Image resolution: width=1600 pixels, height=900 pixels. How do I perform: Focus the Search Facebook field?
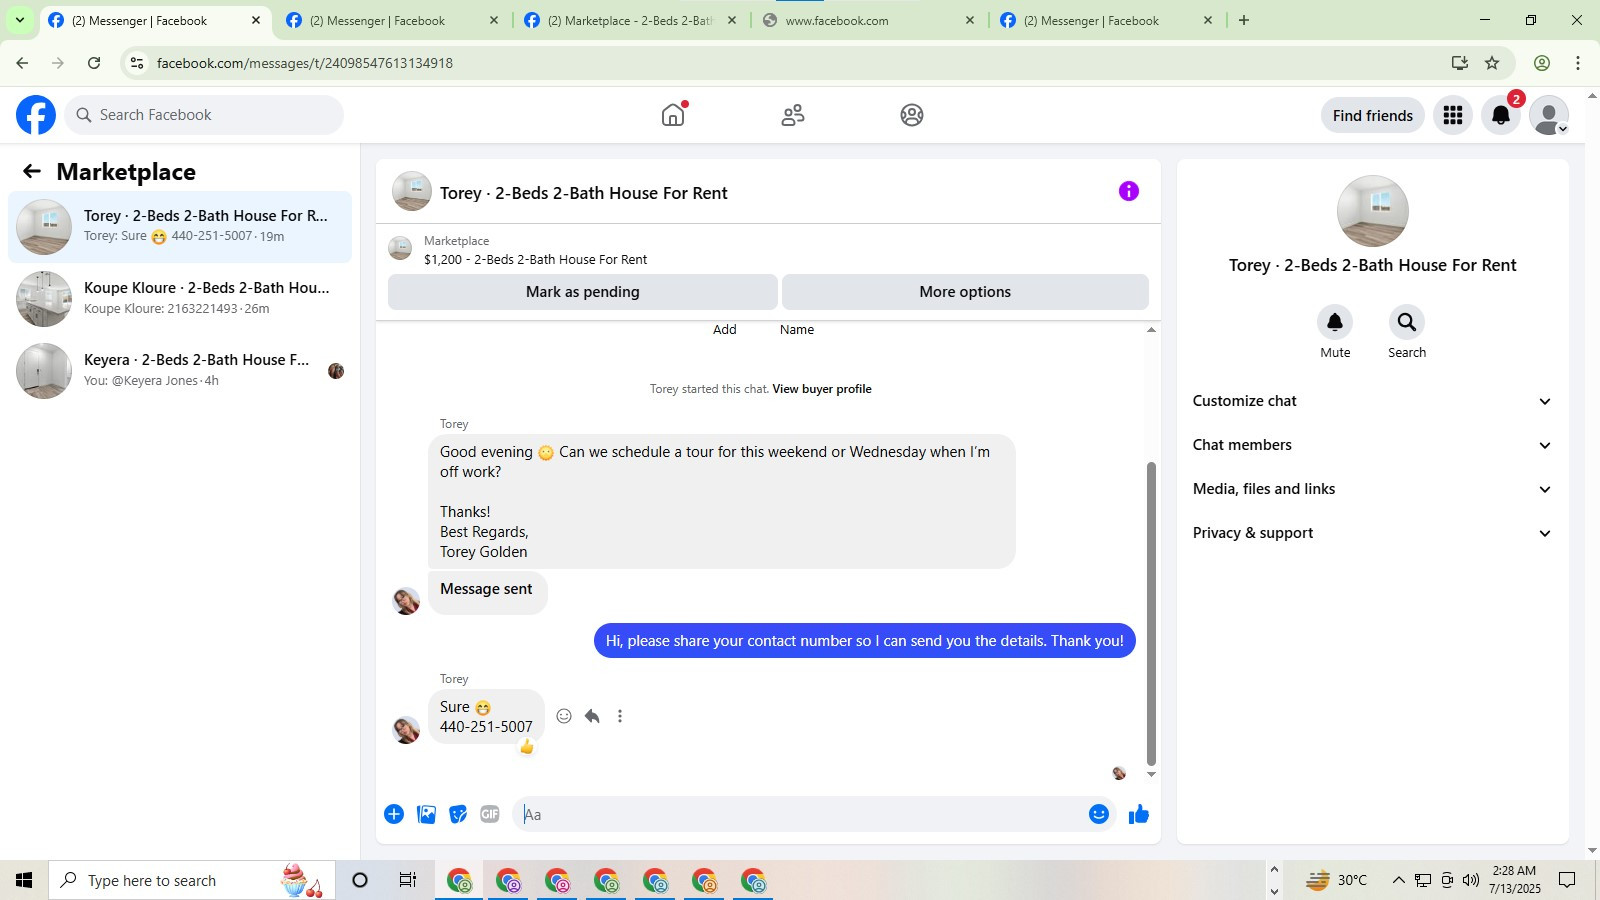point(204,115)
